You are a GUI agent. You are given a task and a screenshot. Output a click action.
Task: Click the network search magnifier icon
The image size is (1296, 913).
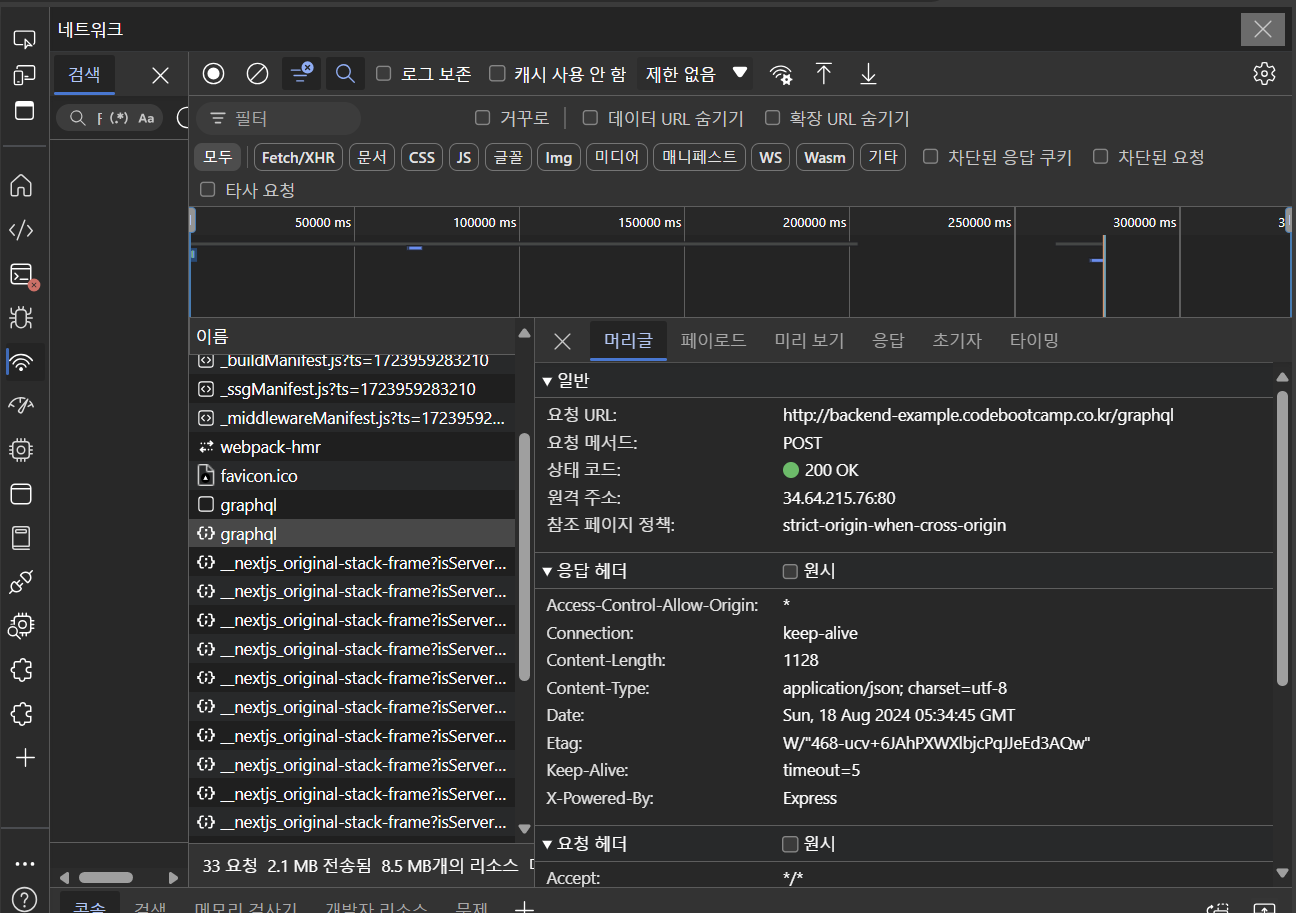tap(345, 73)
